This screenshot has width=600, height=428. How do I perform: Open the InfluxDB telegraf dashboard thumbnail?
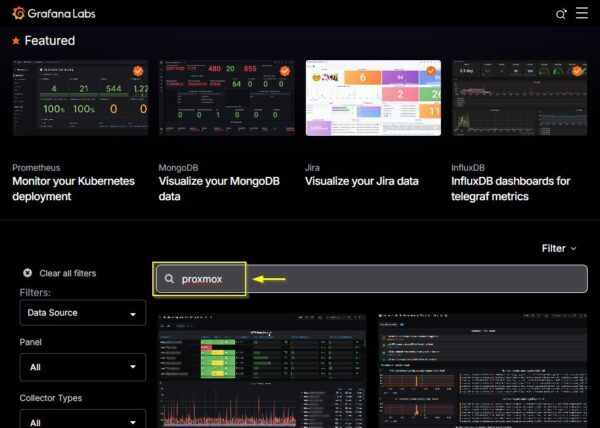pos(519,98)
